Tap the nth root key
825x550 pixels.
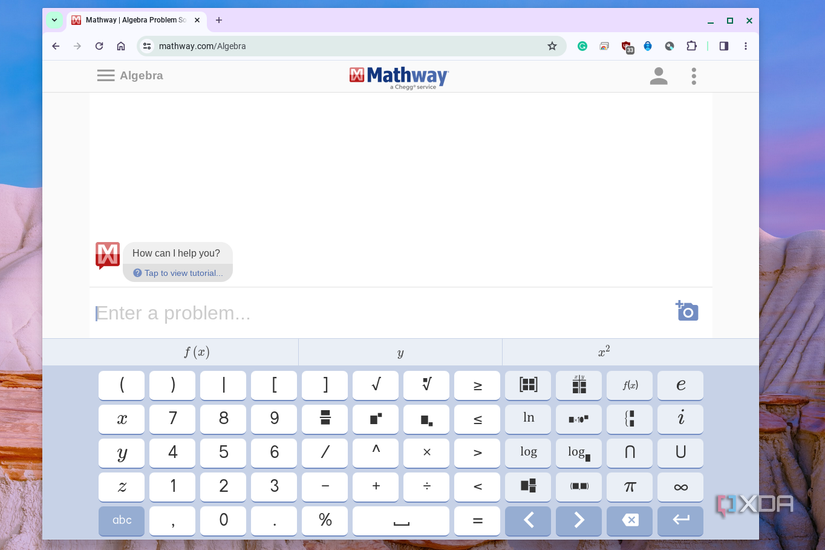[x=427, y=385]
